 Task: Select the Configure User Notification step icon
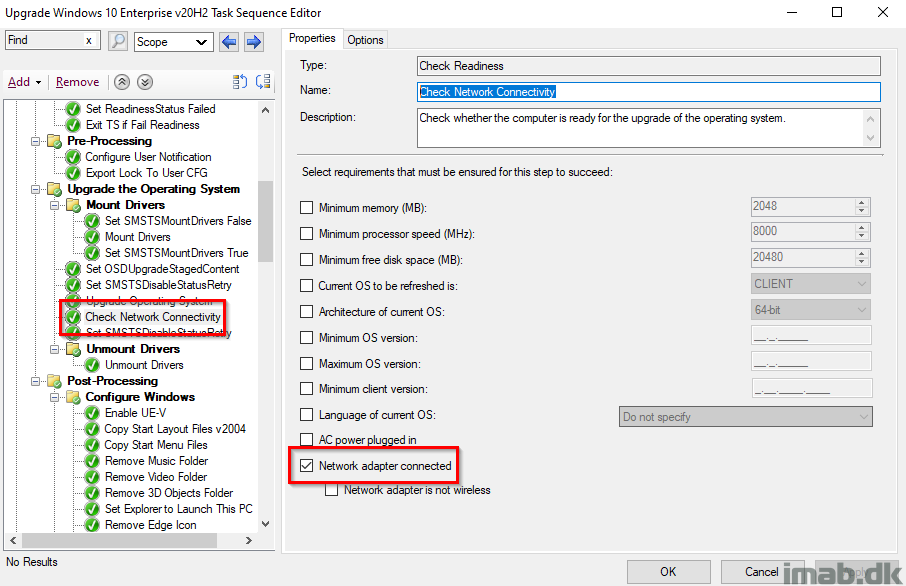[73, 157]
